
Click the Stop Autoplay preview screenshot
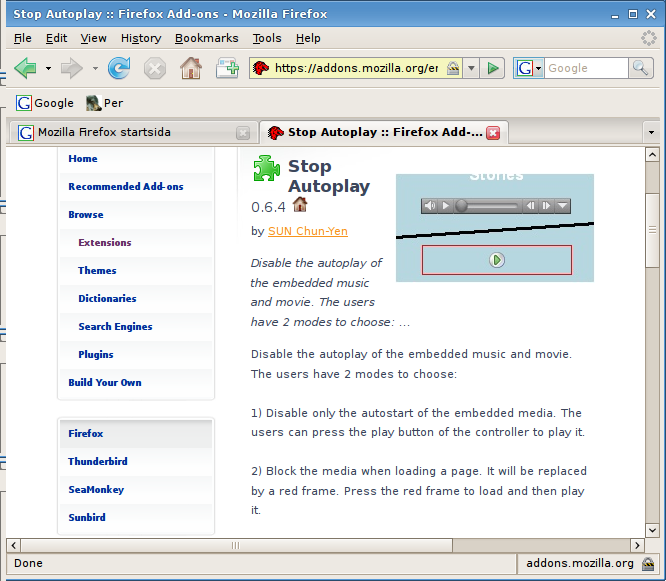coord(495,228)
